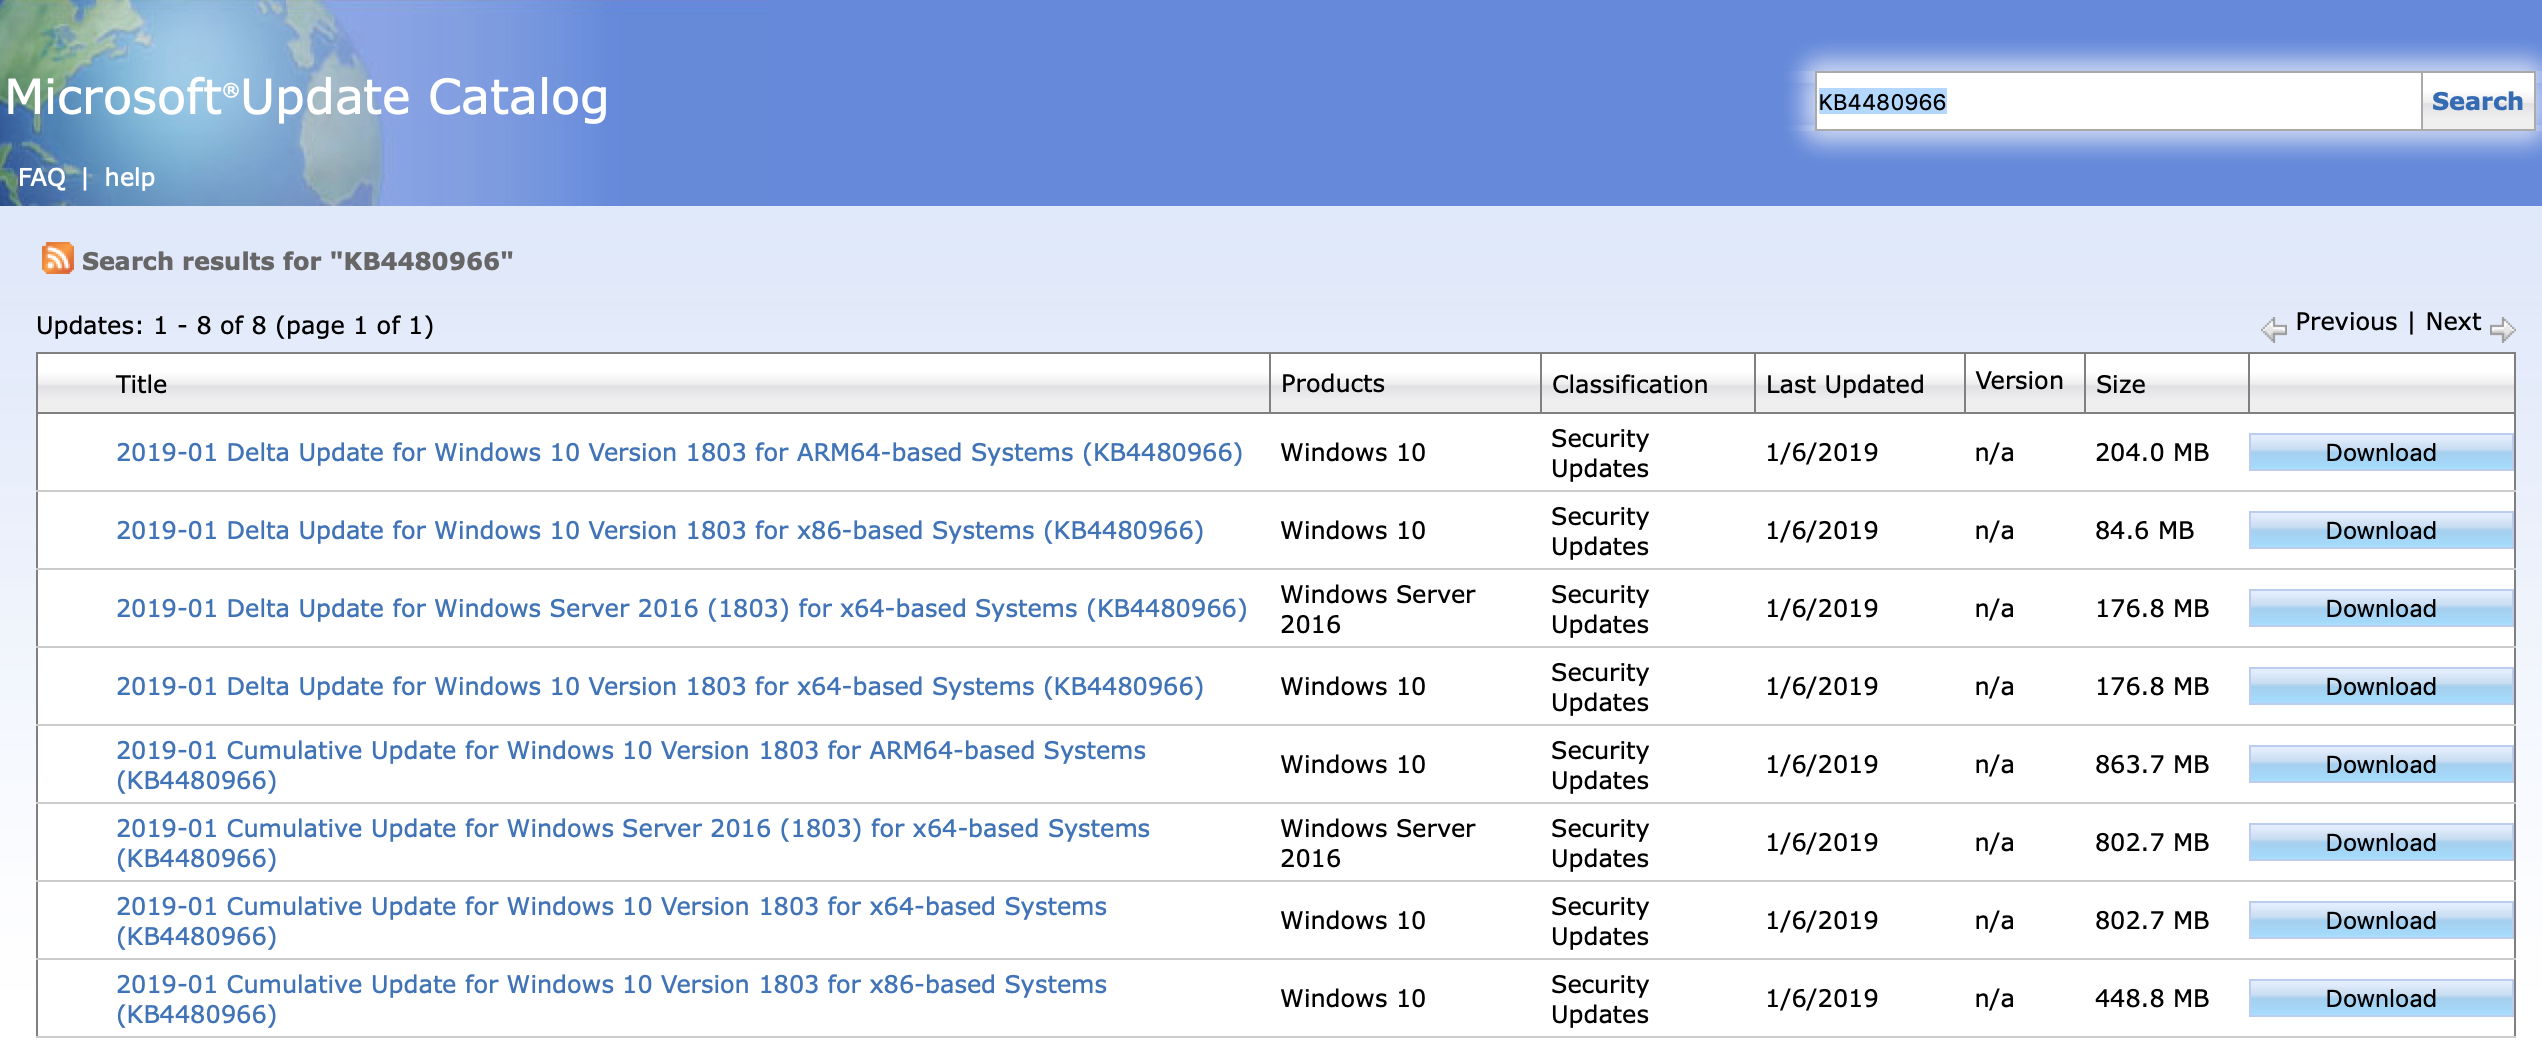Click the RSS feed icon
The image size is (2542, 1058).
click(x=57, y=259)
